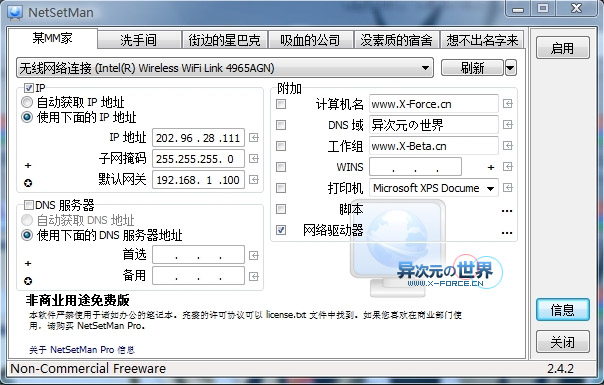Select 使用下面的 DNS 服务器地址 radio button
The width and height of the screenshot is (604, 385).
click(x=27, y=235)
